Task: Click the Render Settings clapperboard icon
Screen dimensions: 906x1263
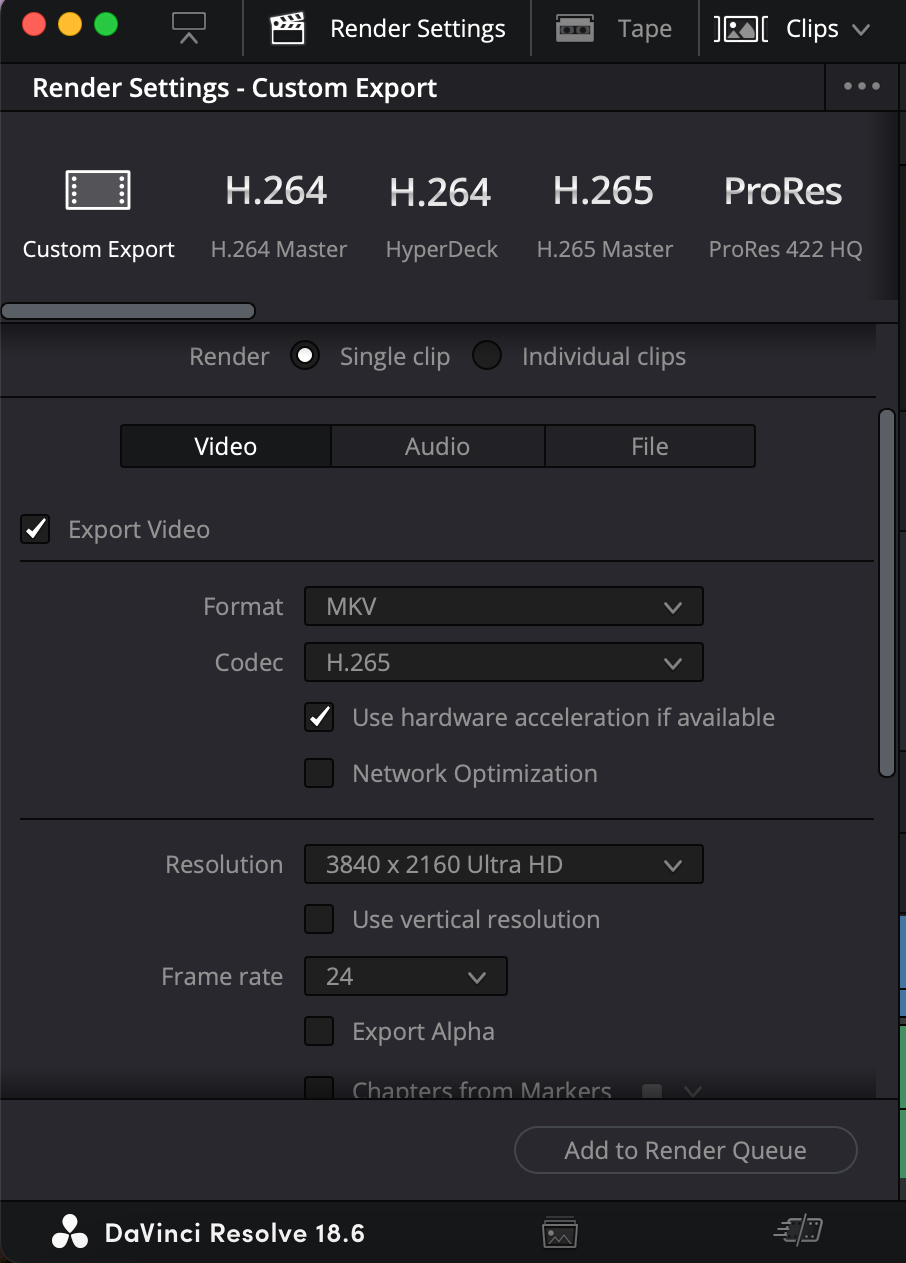Action: [x=287, y=29]
